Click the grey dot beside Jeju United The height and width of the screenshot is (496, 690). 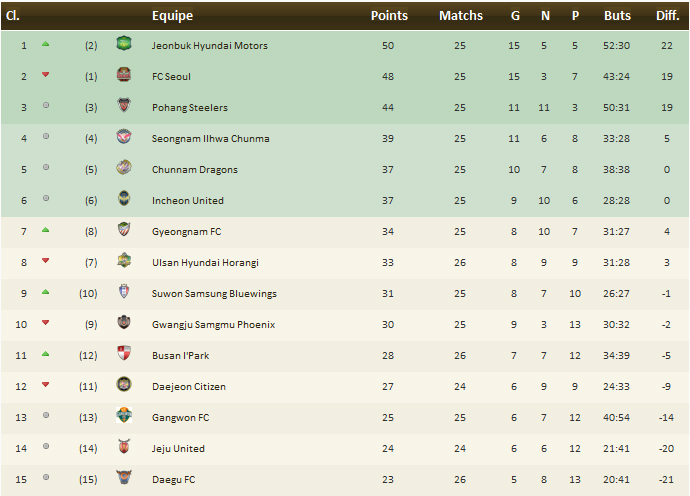46,448
